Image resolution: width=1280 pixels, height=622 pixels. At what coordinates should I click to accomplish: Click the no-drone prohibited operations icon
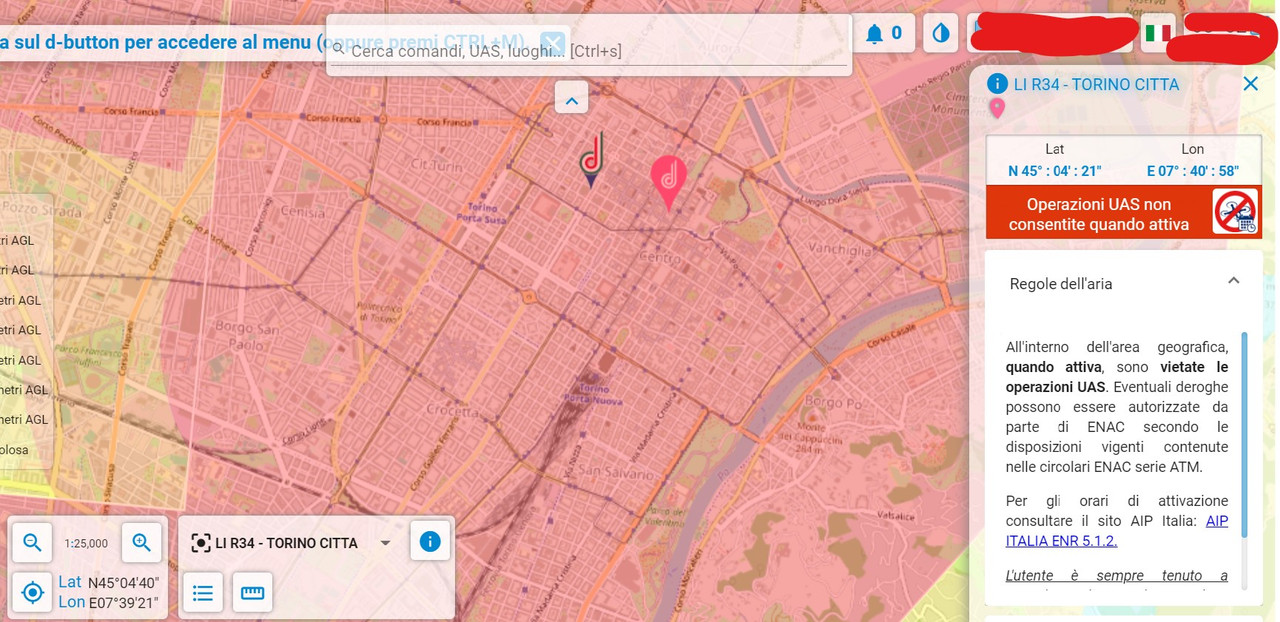(x=1235, y=212)
